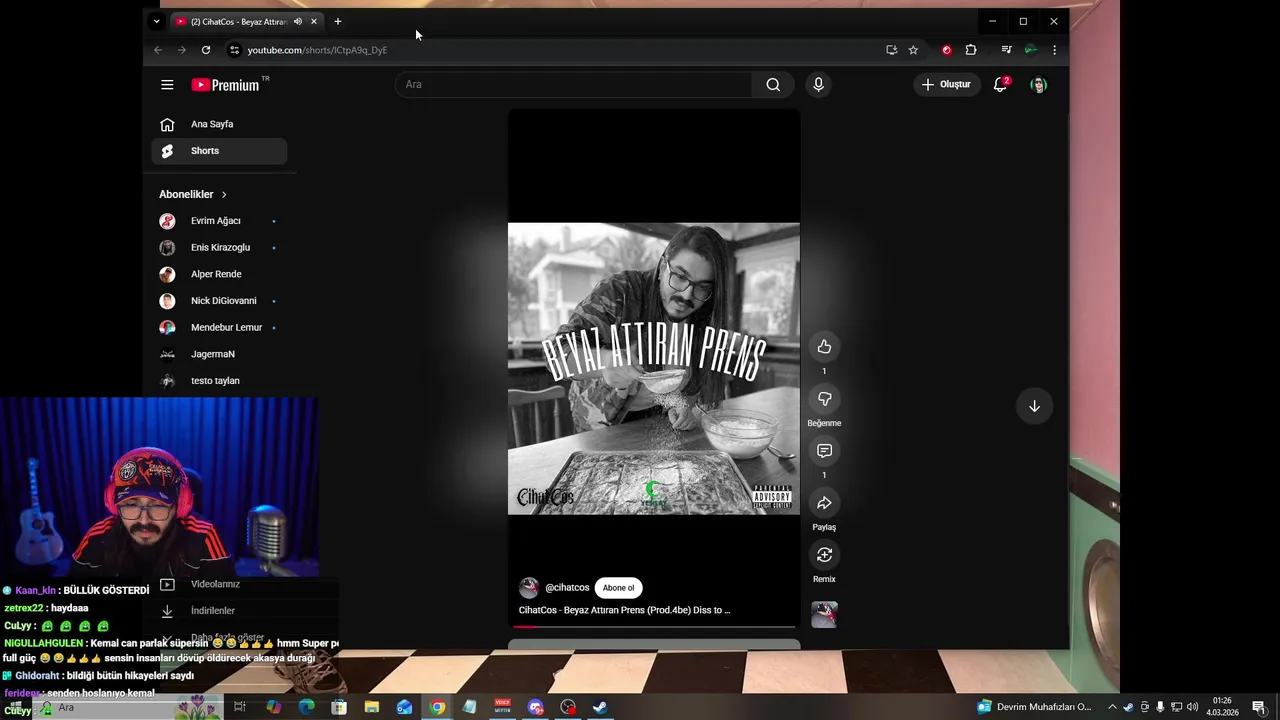Open the sound thumbnail below Remix
Image resolution: width=1280 pixels, height=720 pixels.
(824, 614)
